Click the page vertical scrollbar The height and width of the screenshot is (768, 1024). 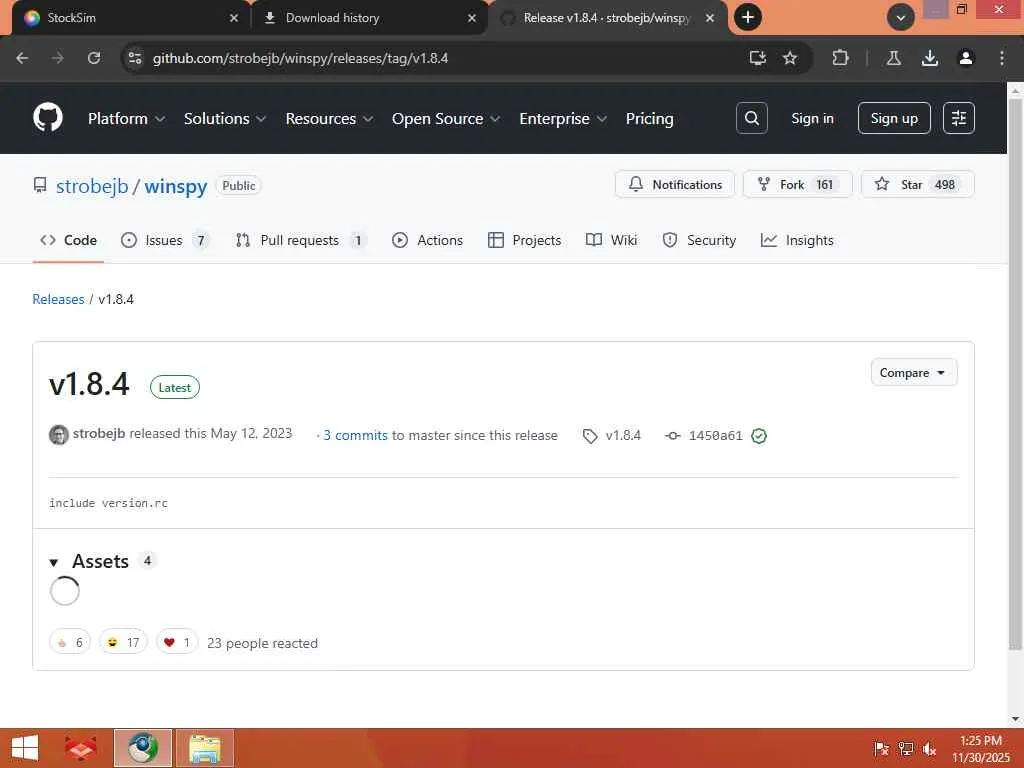click(1016, 372)
